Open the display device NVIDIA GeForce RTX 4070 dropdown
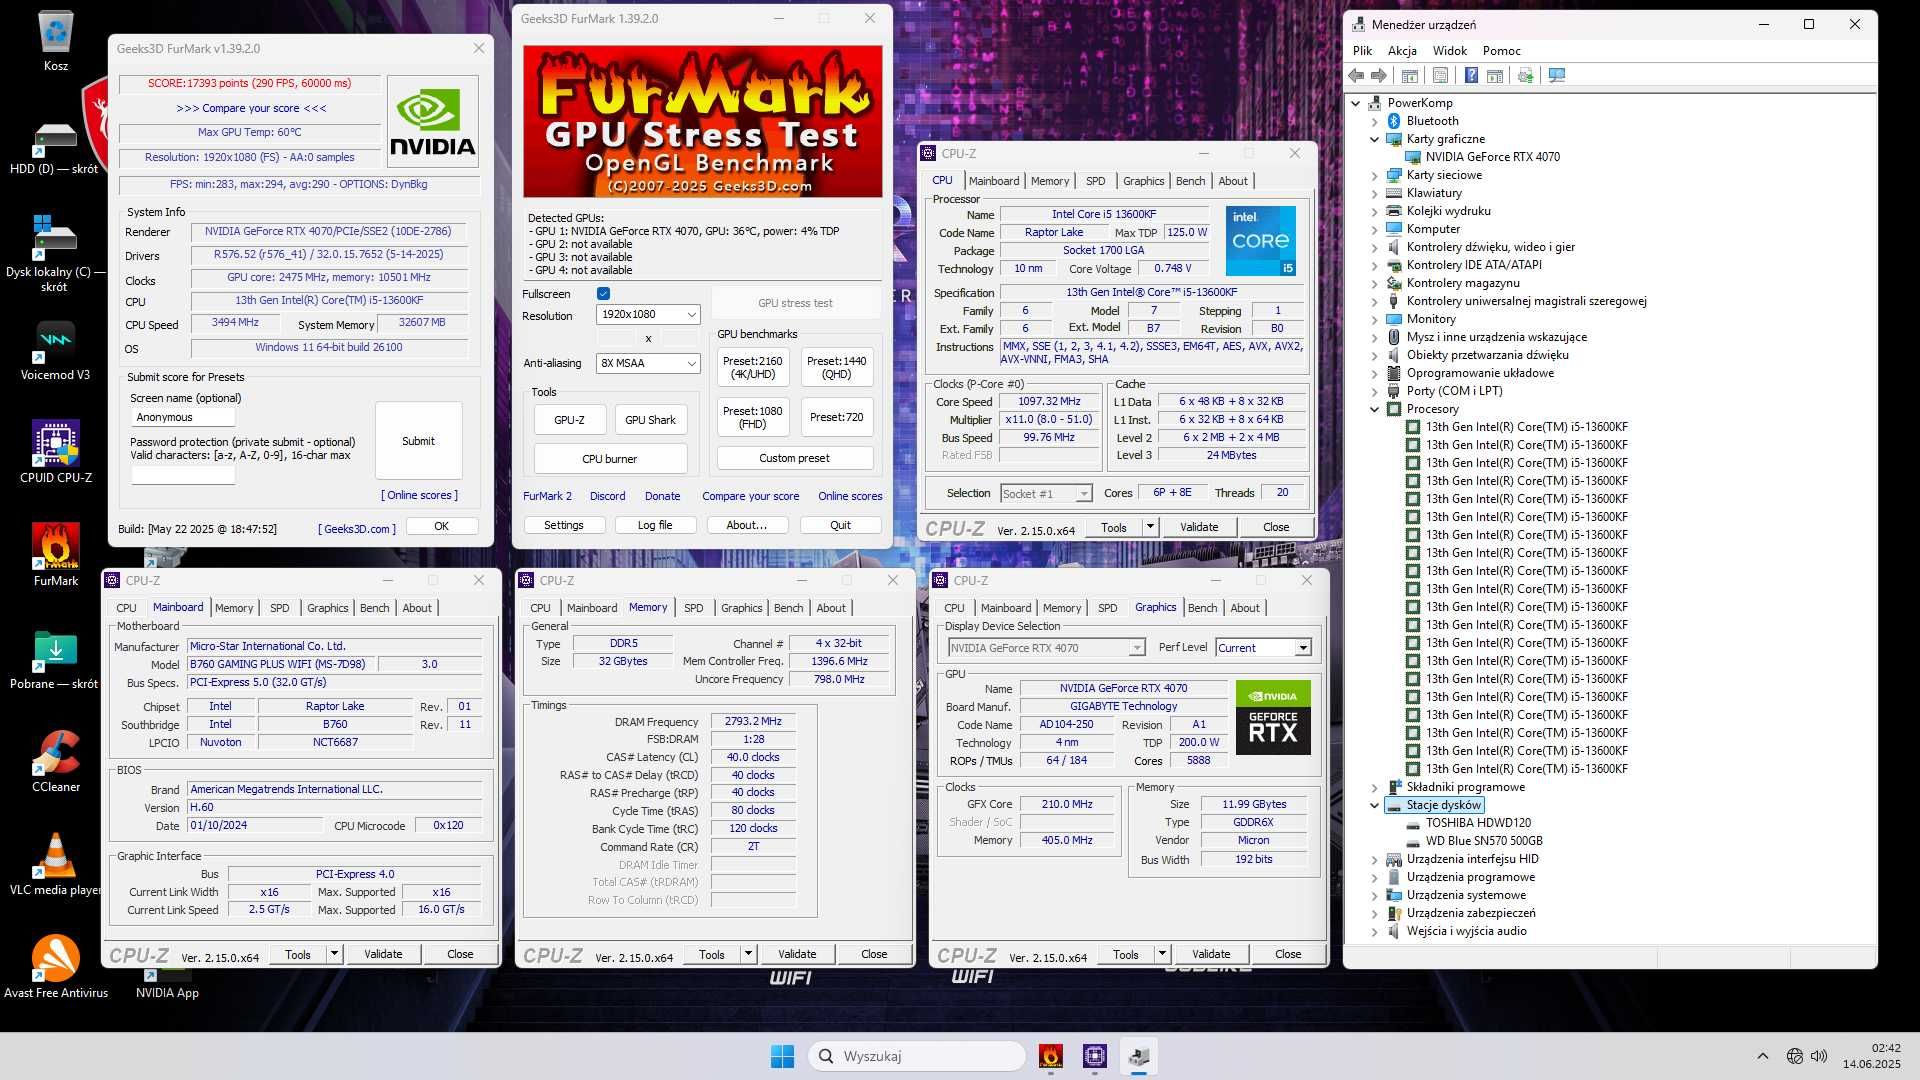Screen dimensions: 1920x1080 click(x=1046, y=648)
